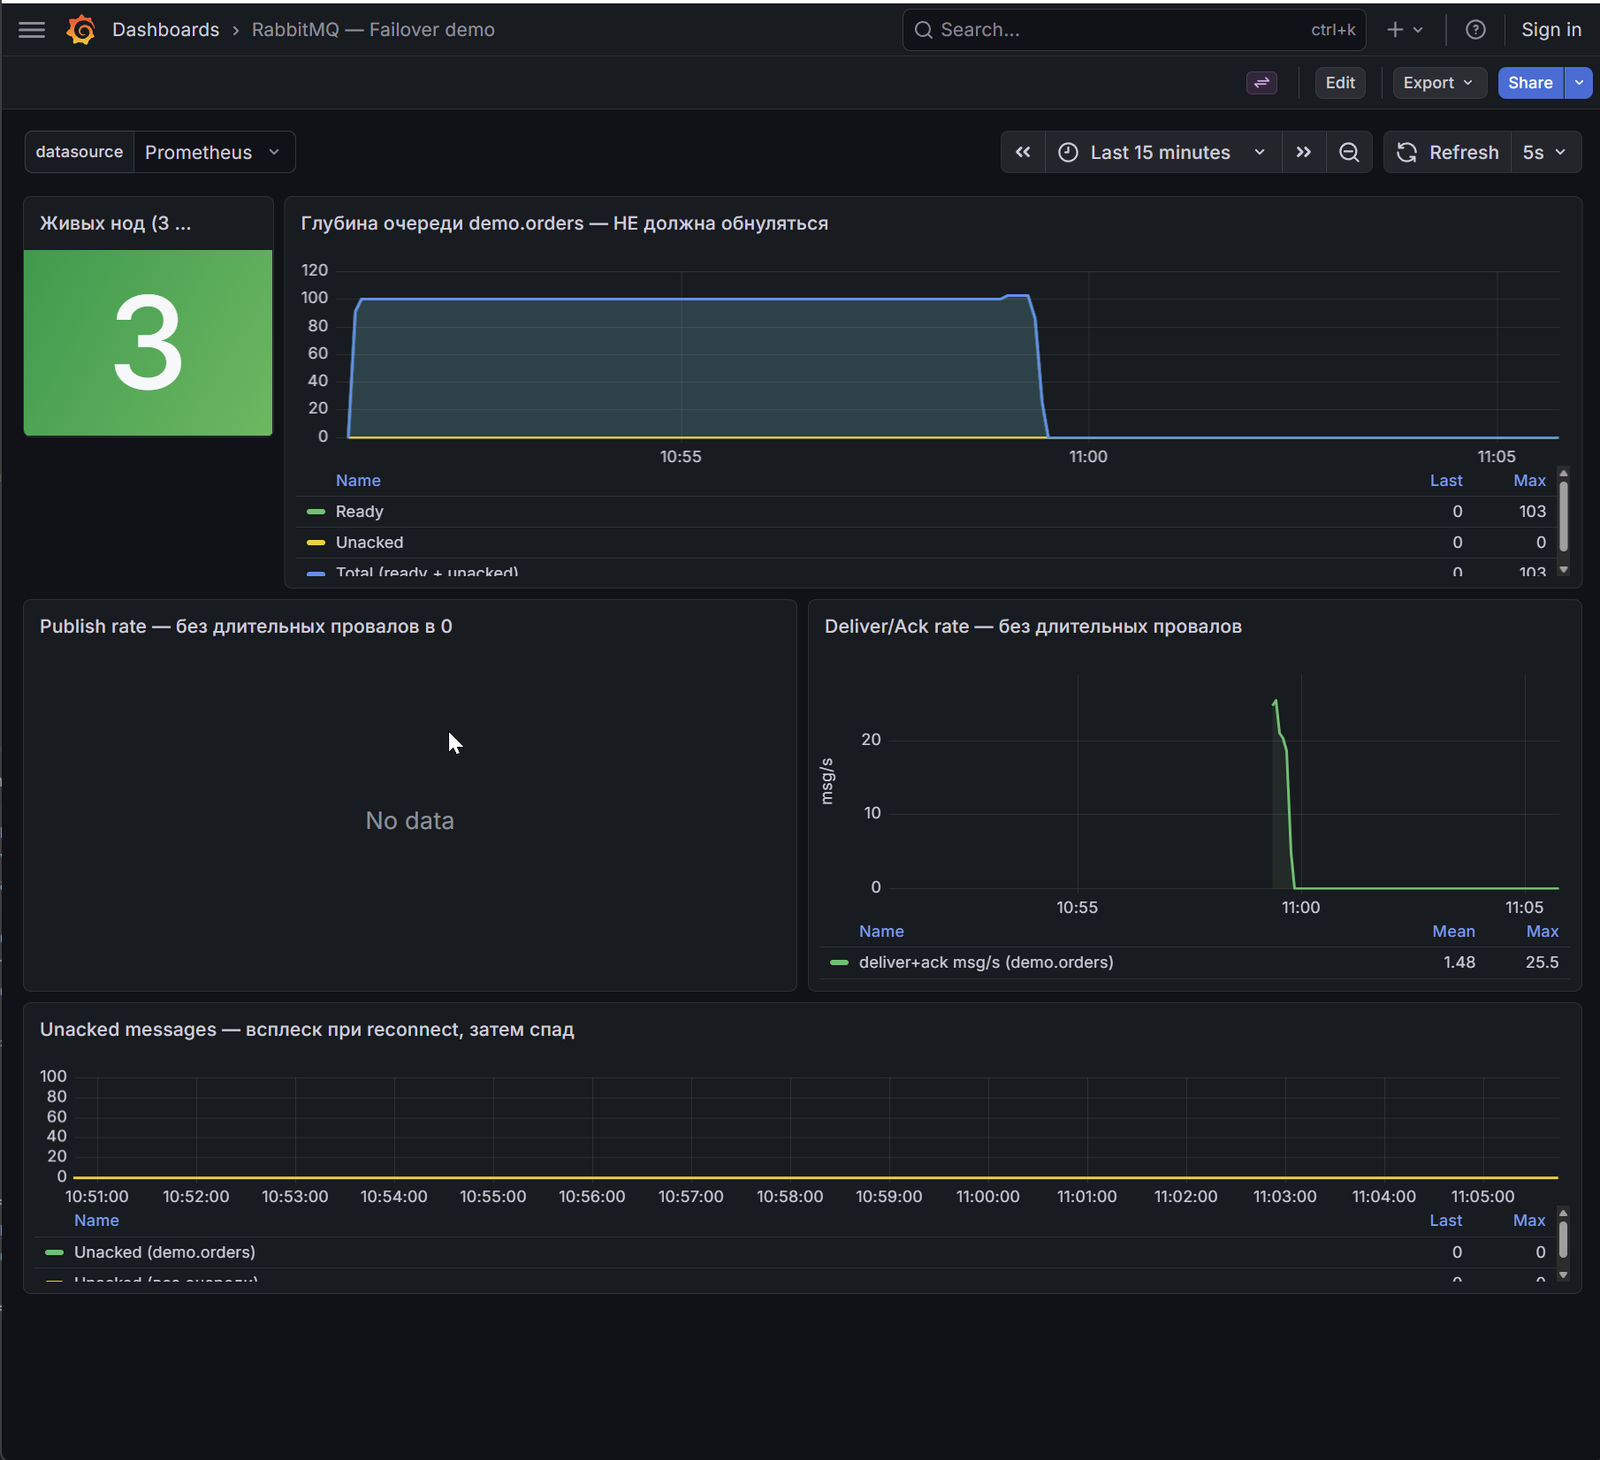This screenshot has height=1460, width=1600.
Task: Shift time range backwards
Action: tap(1023, 152)
